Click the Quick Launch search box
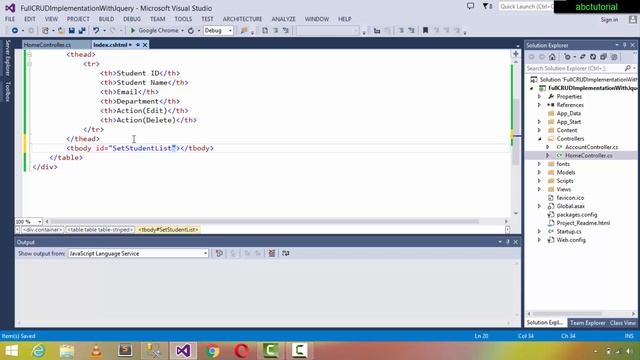This screenshot has height=360, width=640. [526, 7]
